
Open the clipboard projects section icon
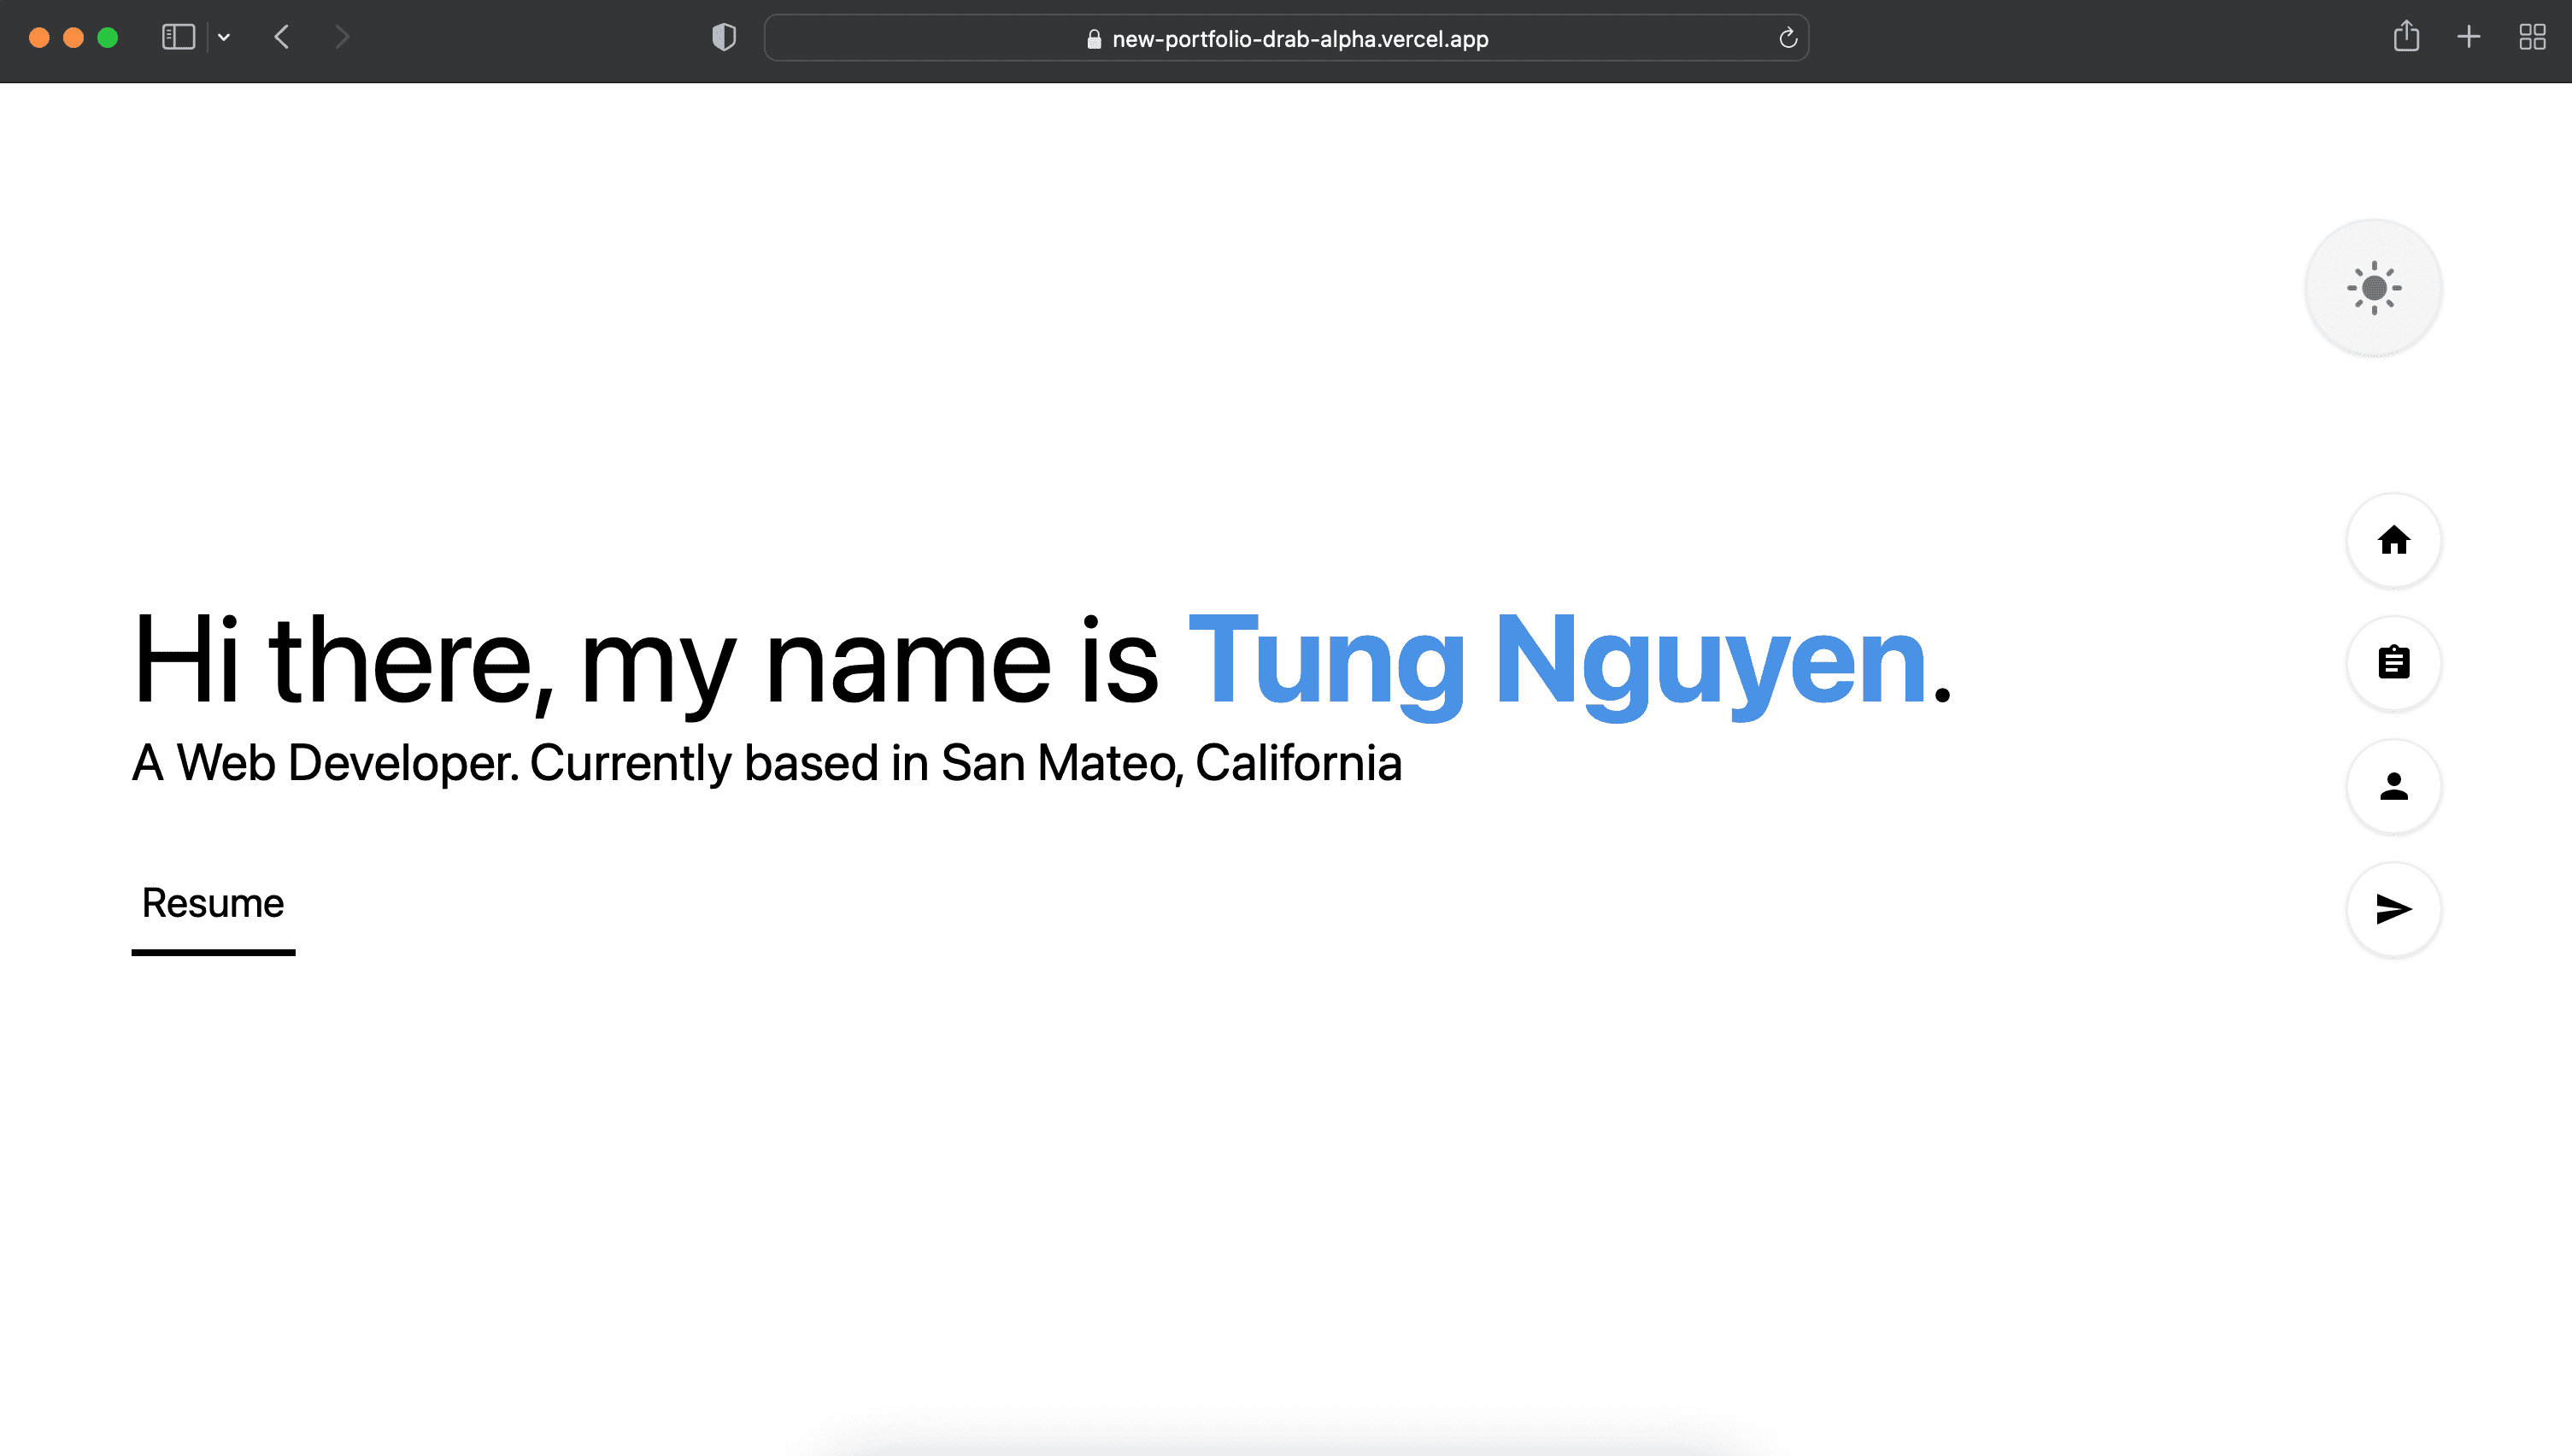(x=2393, y=663)
